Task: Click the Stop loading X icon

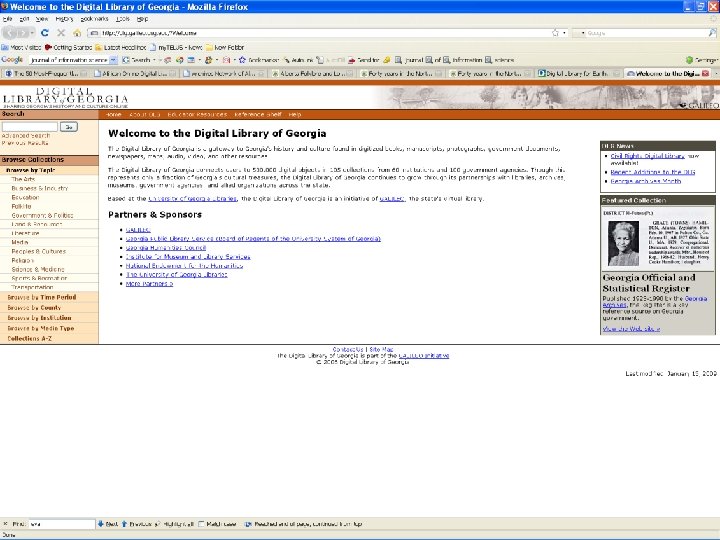Action: click(61, 33)
